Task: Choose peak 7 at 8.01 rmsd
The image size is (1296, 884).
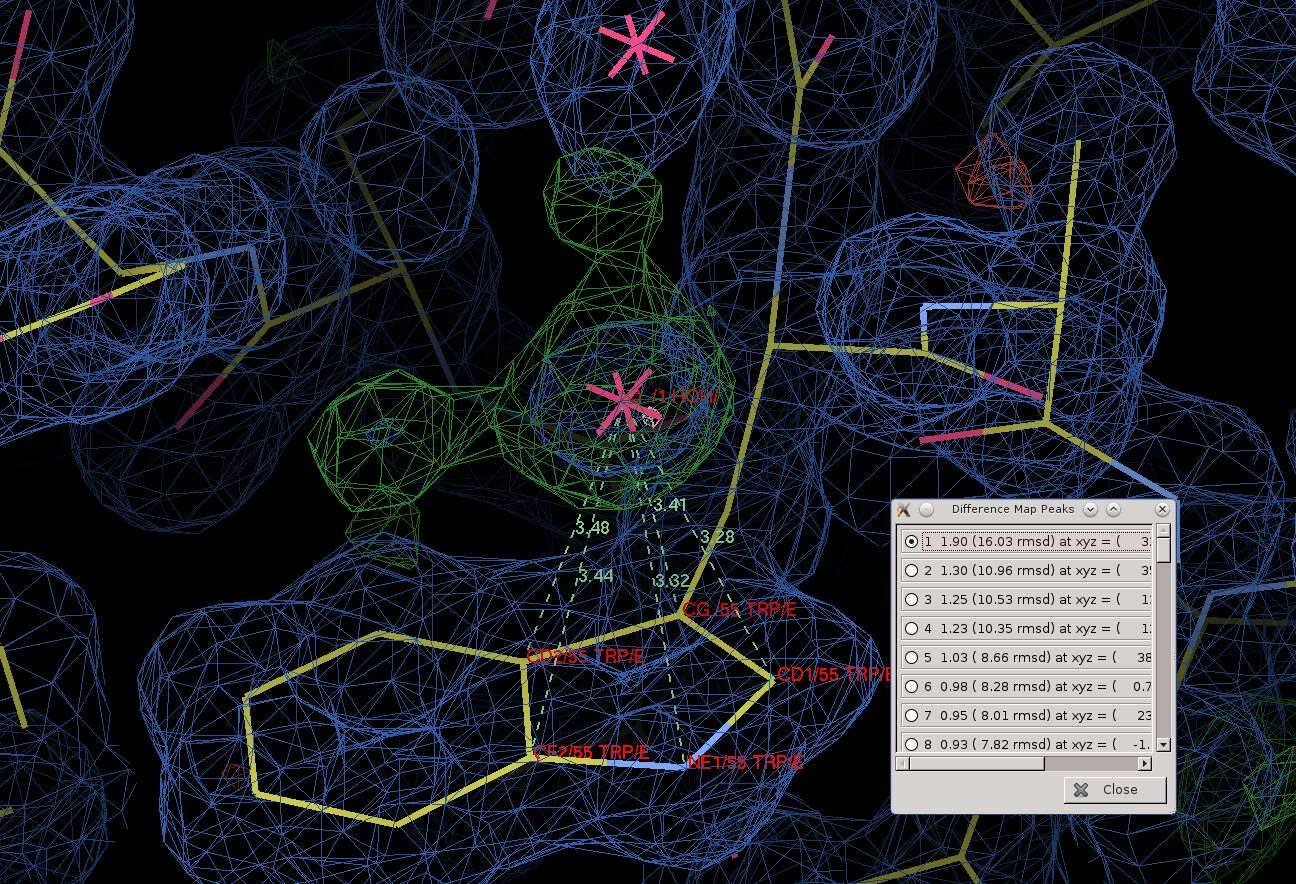Action: [x=911, y=715]
